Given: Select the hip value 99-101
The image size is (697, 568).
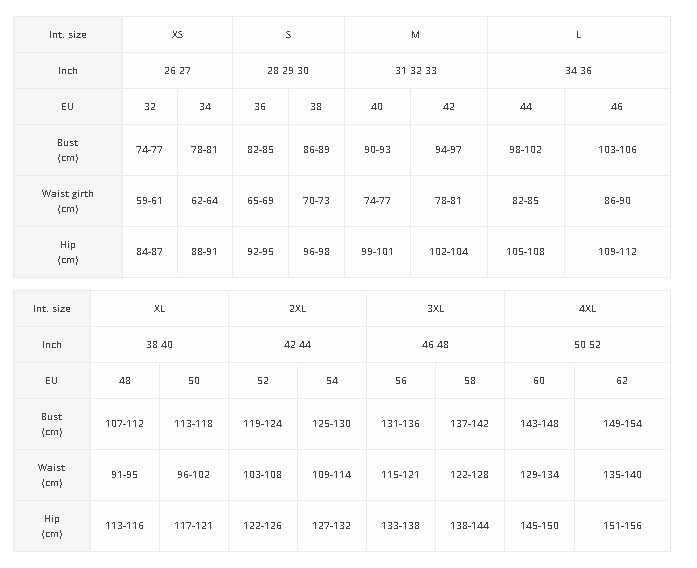Looking at the screenshot, I should (x=377, y=252).
